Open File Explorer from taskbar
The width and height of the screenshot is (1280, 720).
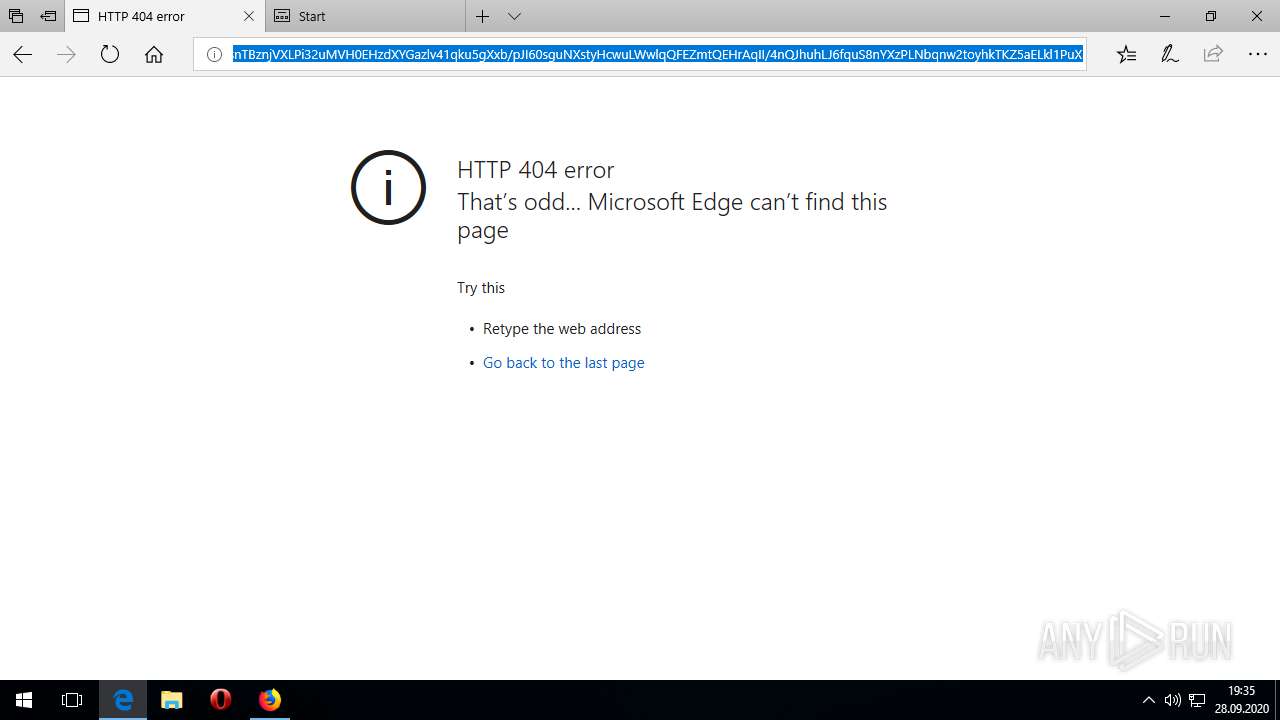pyautogui.click(x=172, y=700)
